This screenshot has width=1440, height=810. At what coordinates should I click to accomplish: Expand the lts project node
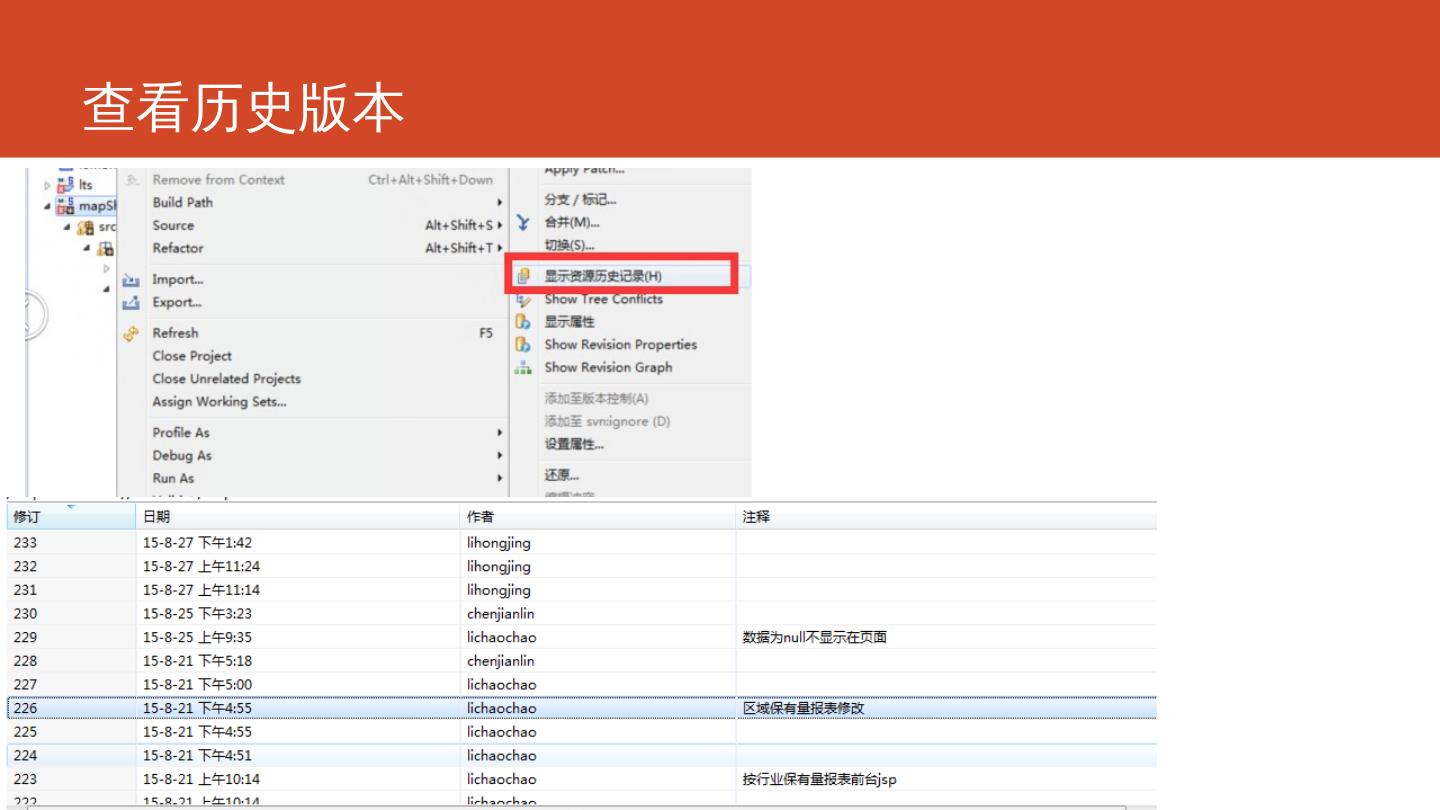(46, 185)
